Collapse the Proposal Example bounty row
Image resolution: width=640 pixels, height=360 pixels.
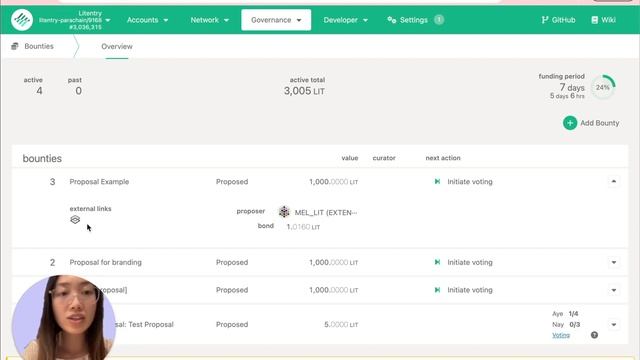[613, 182]
